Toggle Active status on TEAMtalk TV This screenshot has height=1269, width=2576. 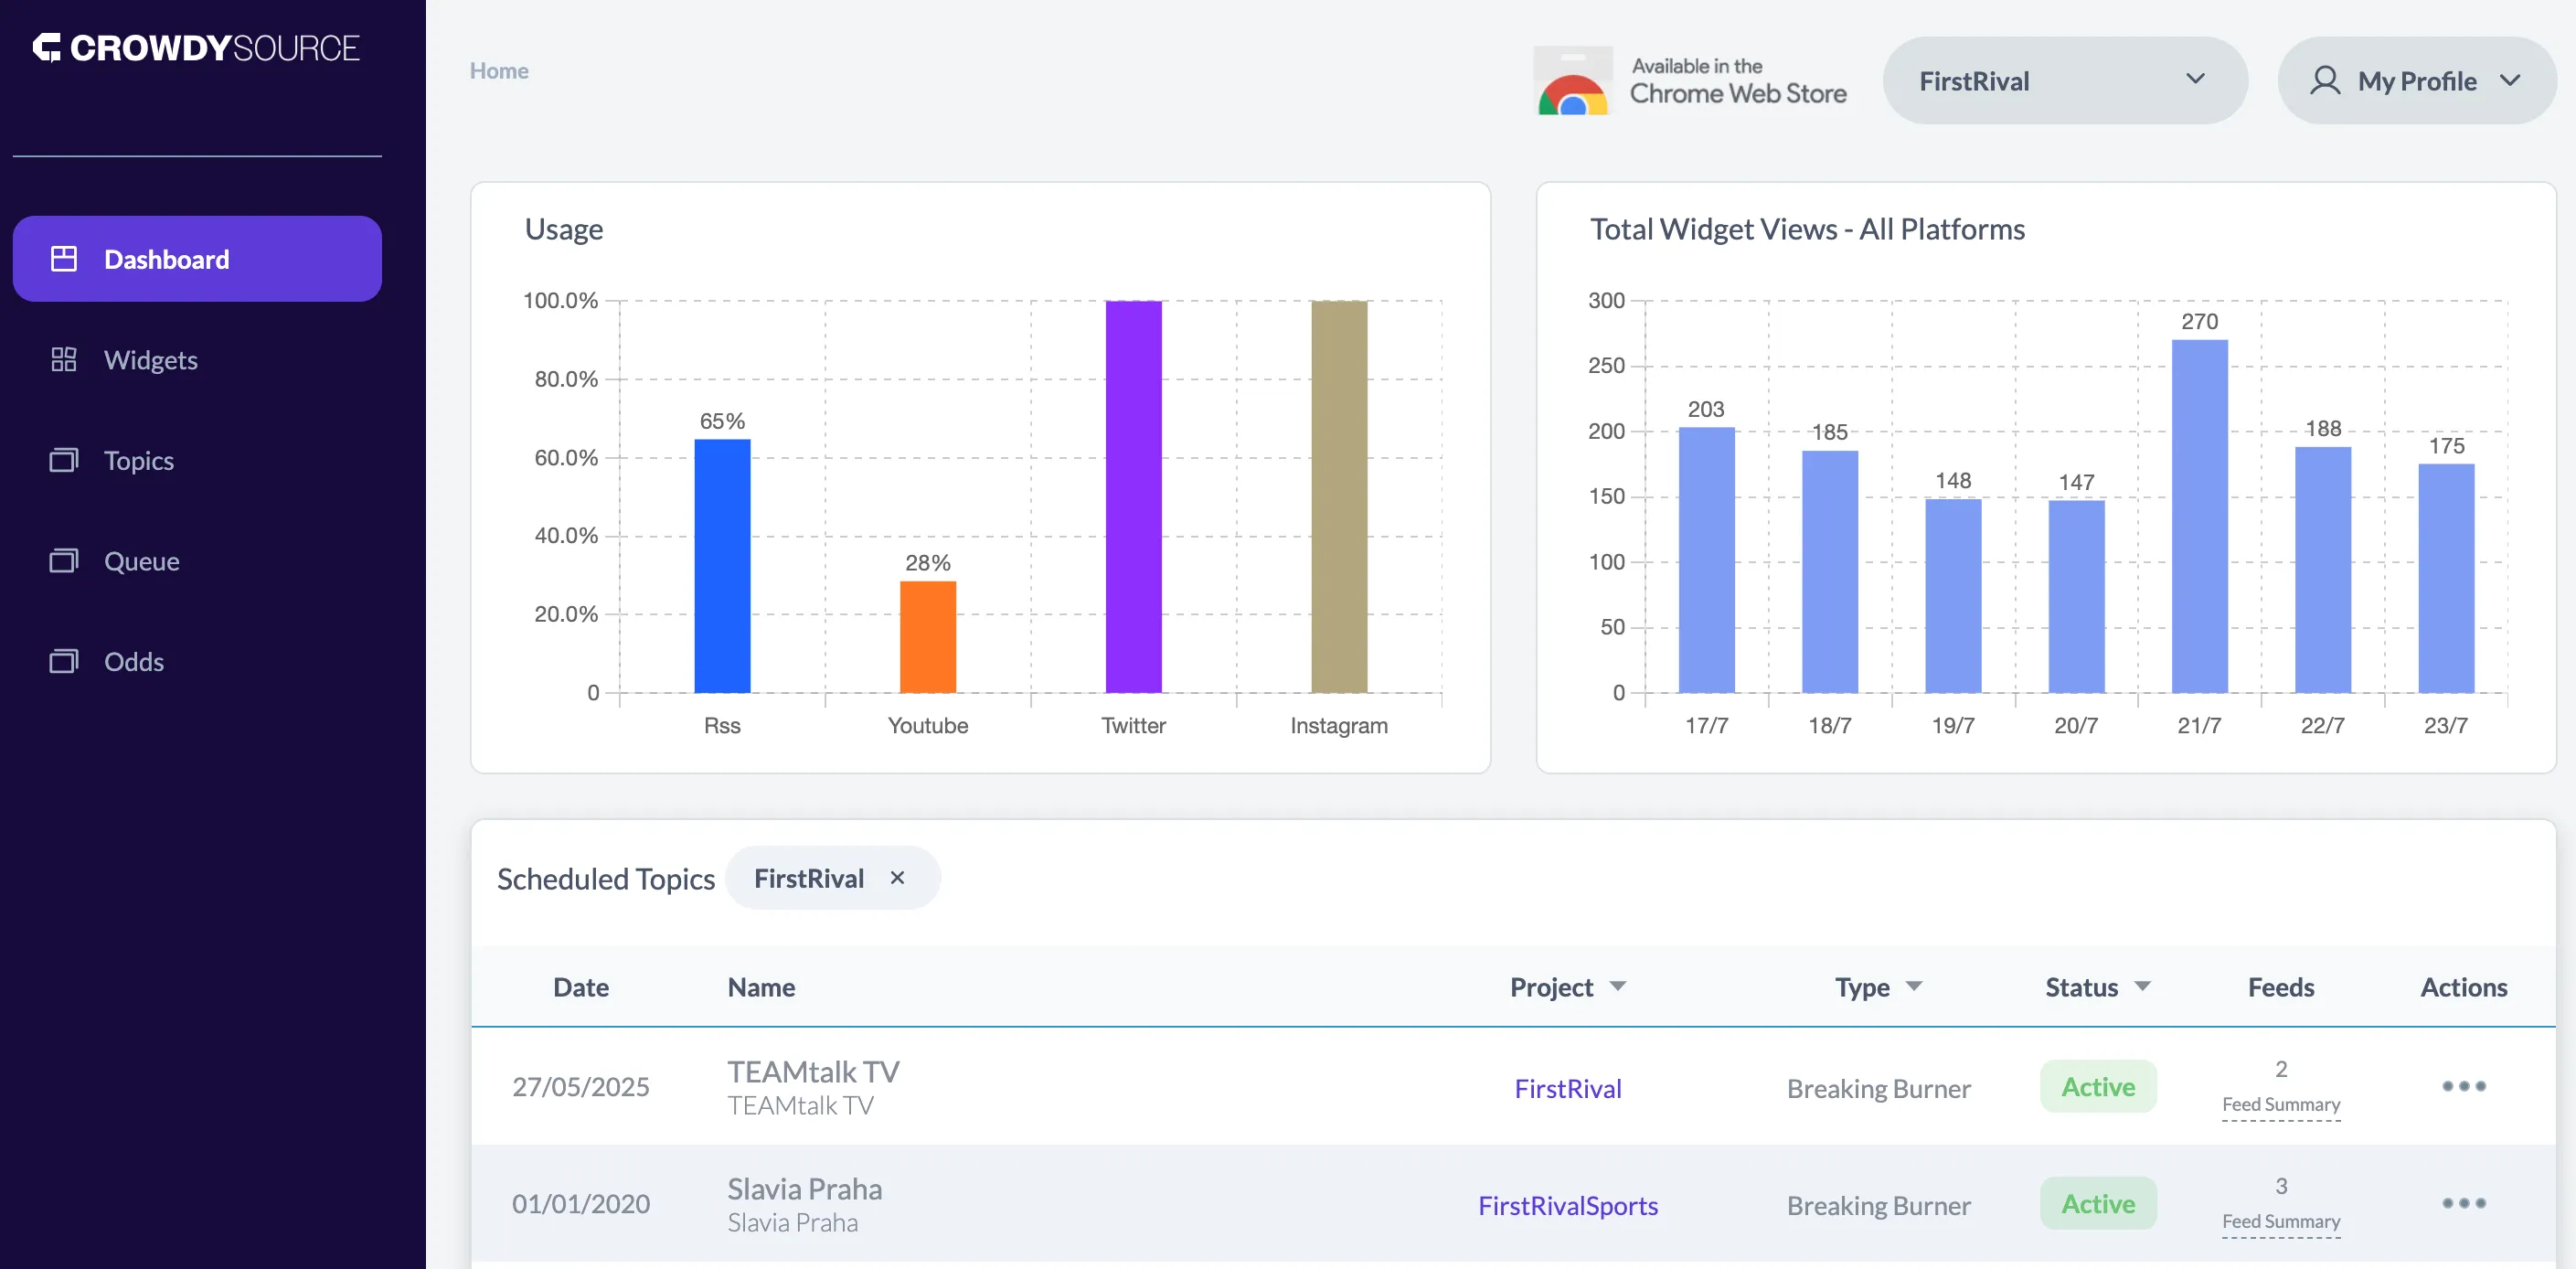coord(2097,1086)
